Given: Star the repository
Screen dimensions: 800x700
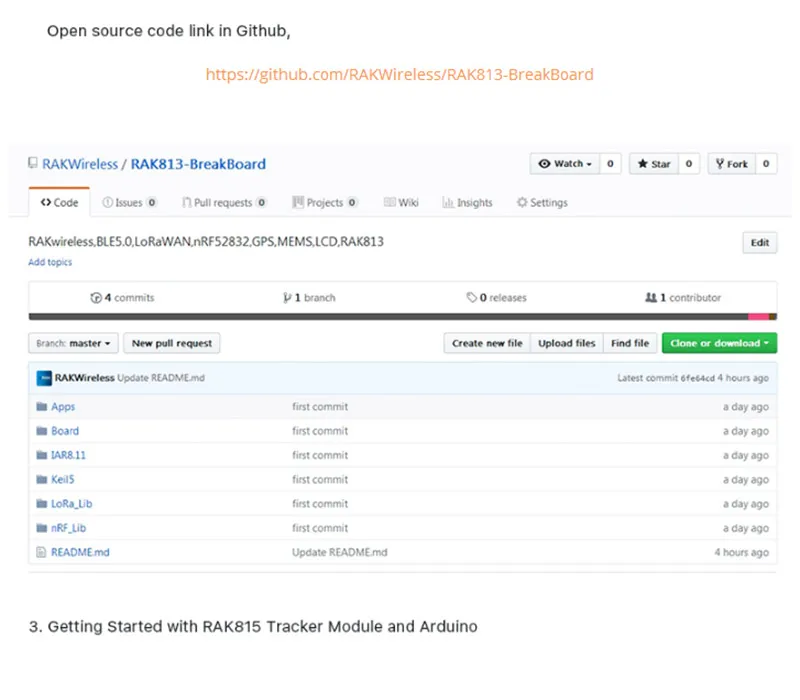Looking at the screenshot, I should coord(654,164).
